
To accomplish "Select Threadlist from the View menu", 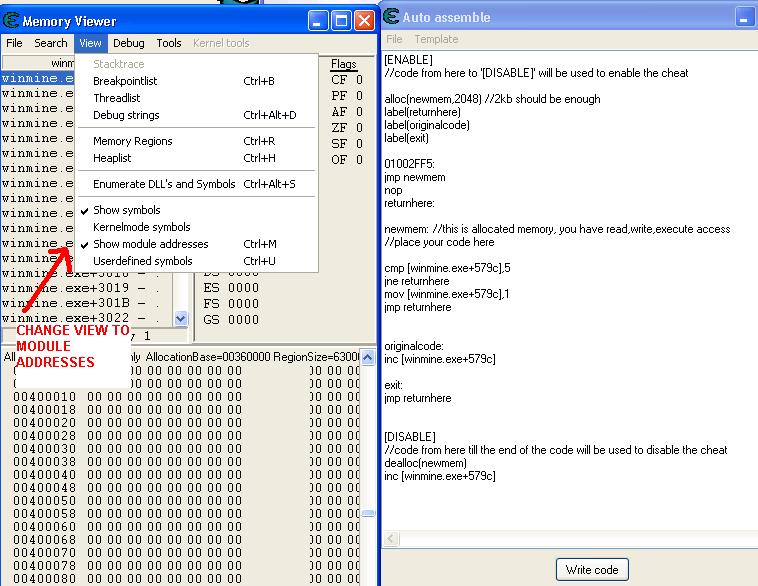I will 197,98.
